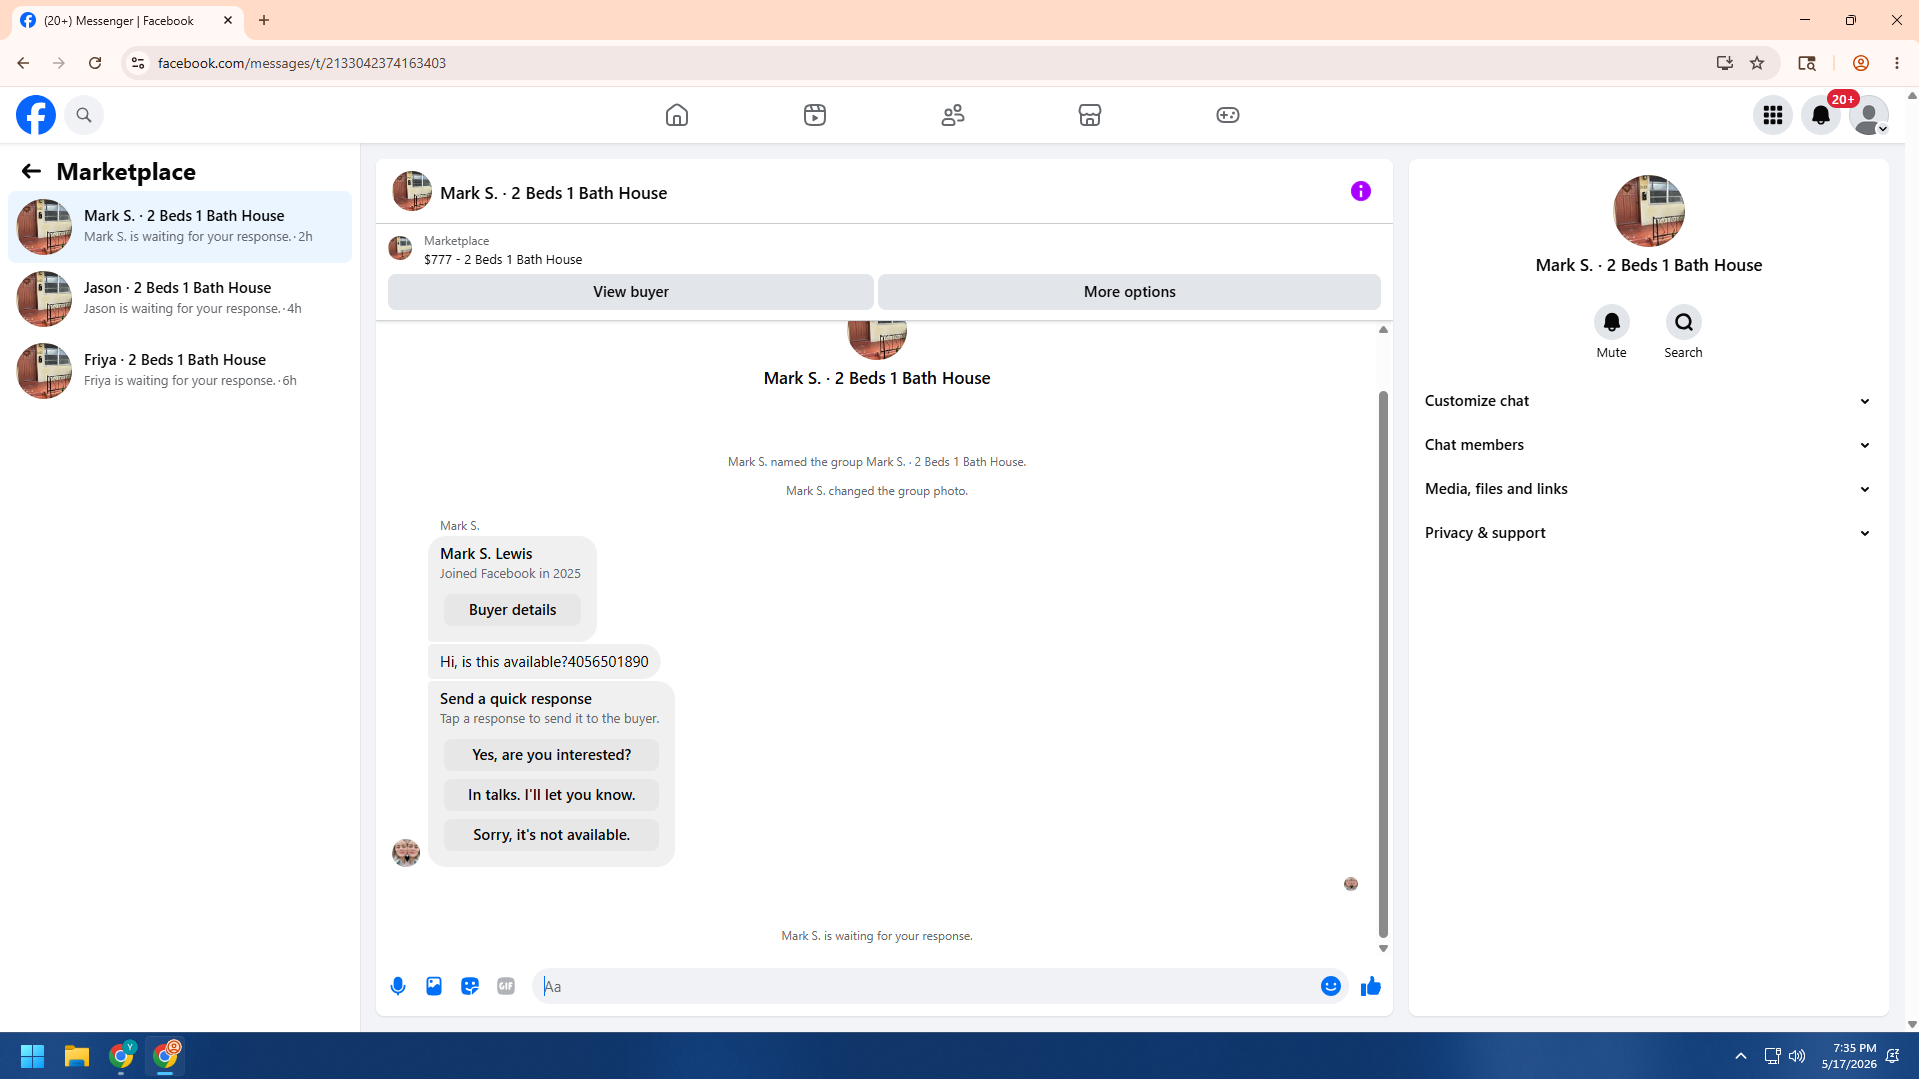Open the nine-dot Menu grid
Image resolution: width=1919 pixels, height=1079 pixels.
coord(1773,115)
